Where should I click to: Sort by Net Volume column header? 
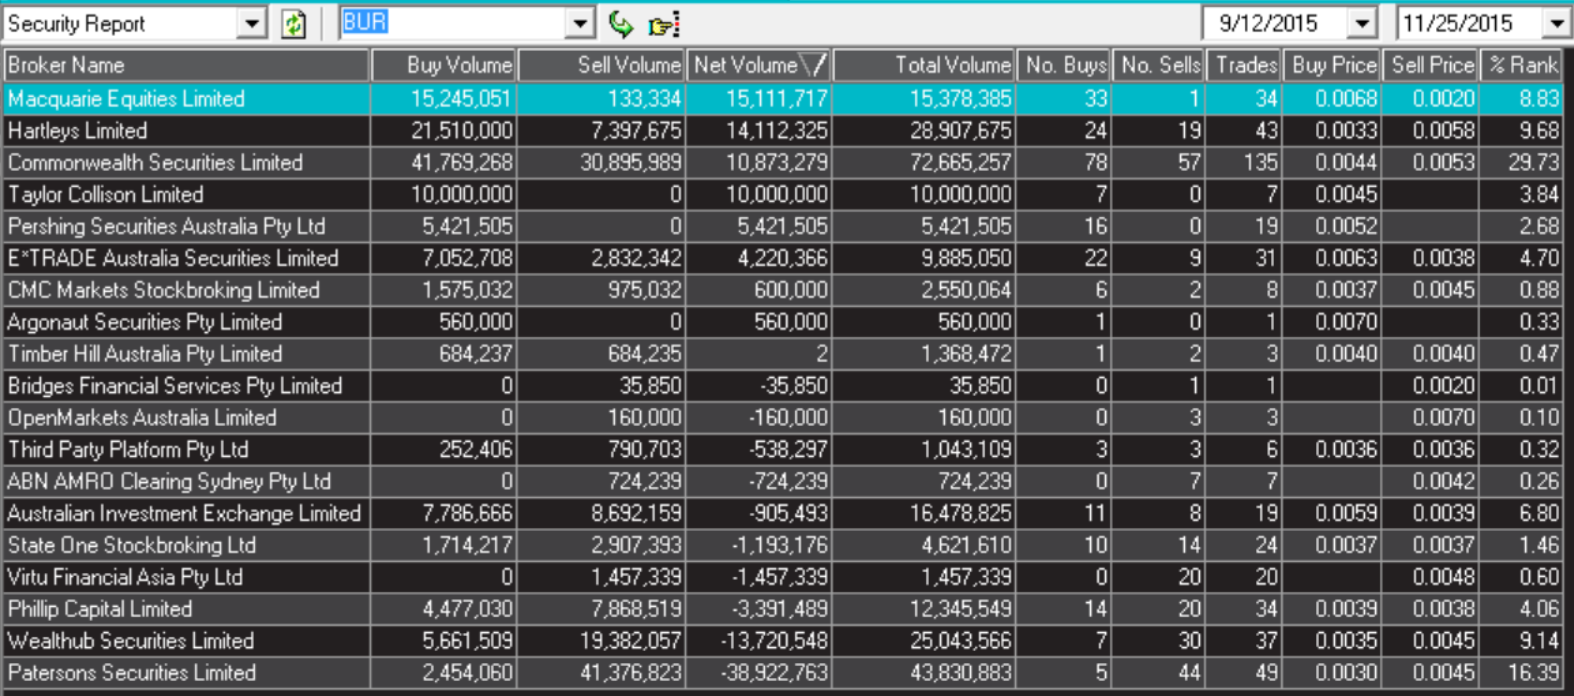coord(759,65)
